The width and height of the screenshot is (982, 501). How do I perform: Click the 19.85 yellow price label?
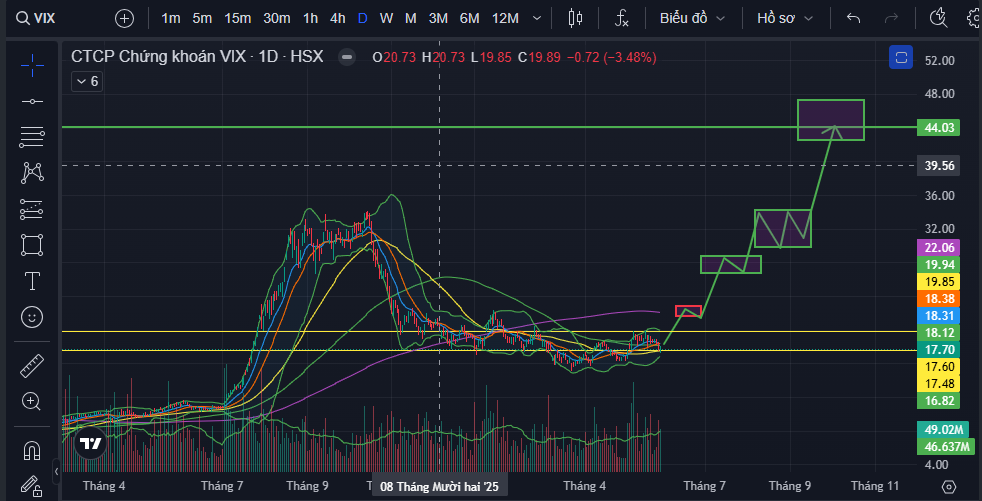938,281
